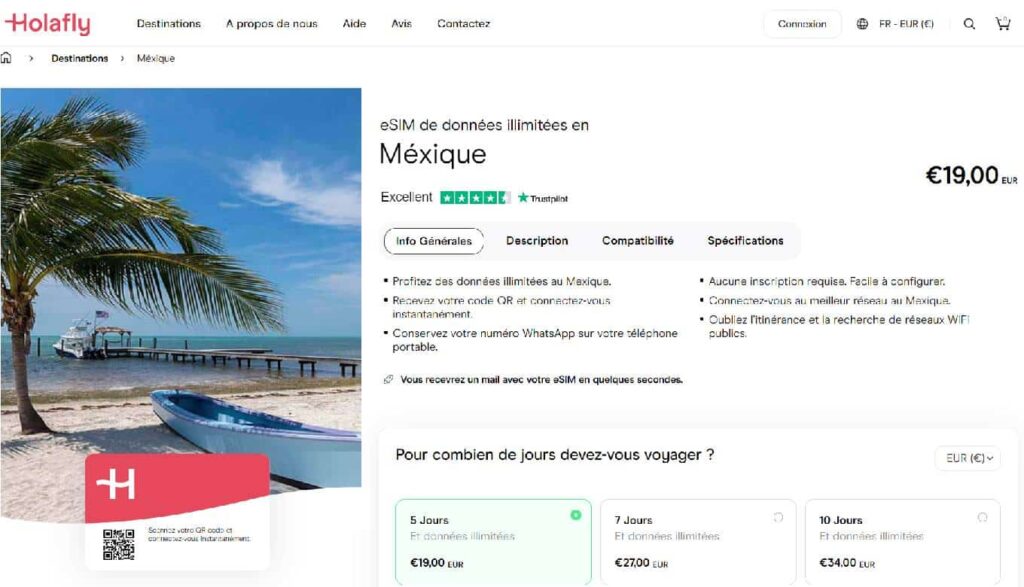The width and height of the screenshot is (1024, 587).
Task: Click the home breadcrumb icon
Action: click(x=8, y=58)
